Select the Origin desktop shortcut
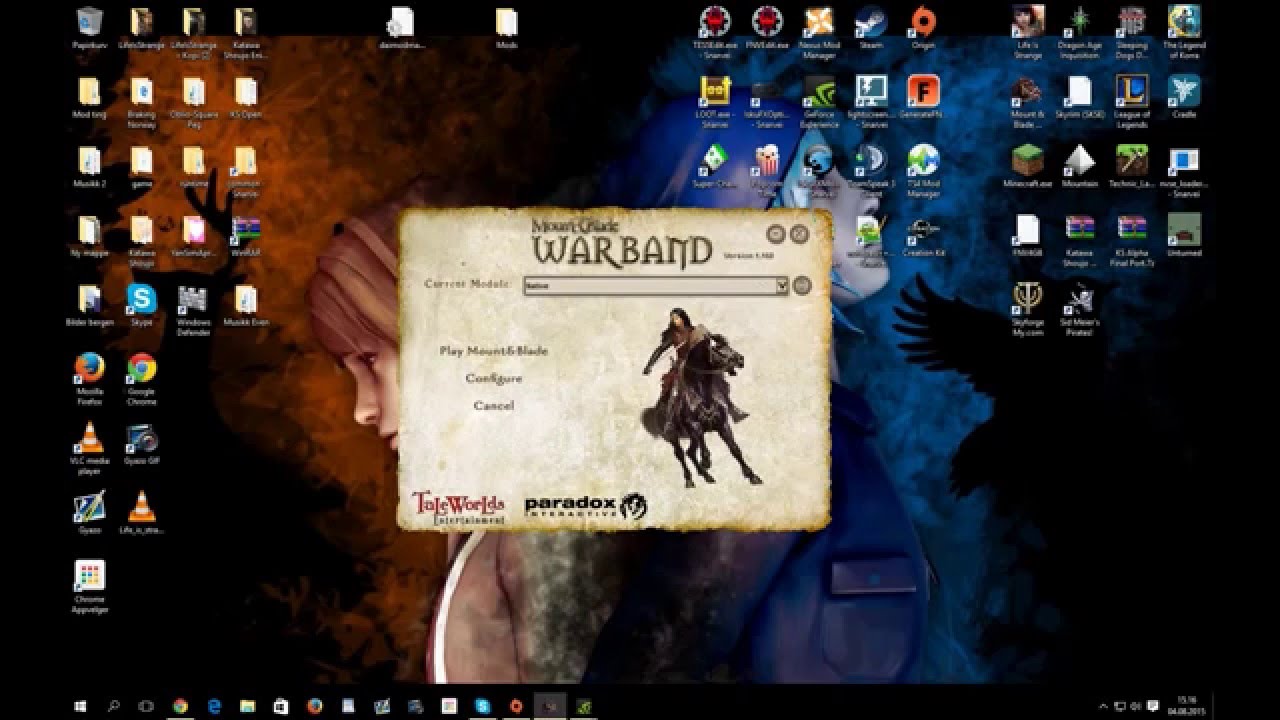 pyautogui.click(x=923, y=27)
